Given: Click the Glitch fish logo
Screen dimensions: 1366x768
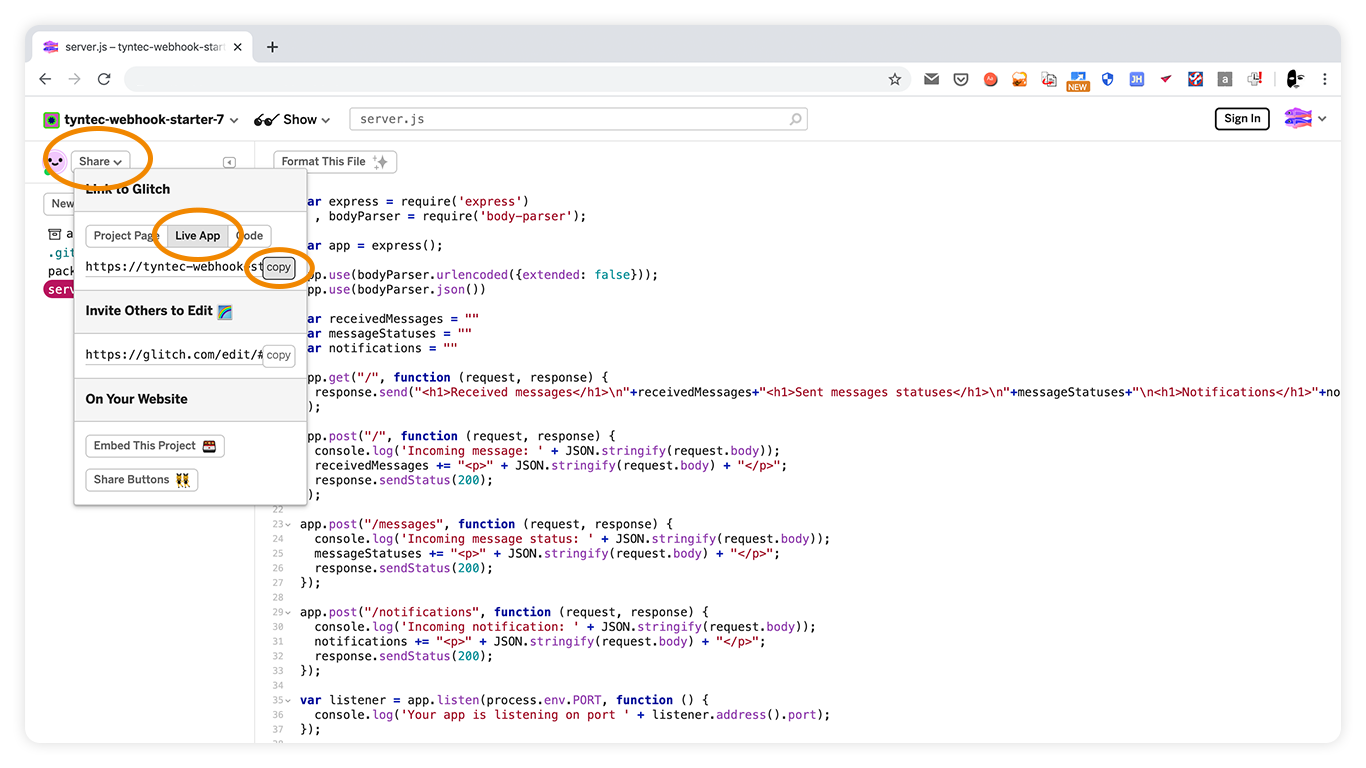Looking at the screenshot, I should tap(1298, 119).
